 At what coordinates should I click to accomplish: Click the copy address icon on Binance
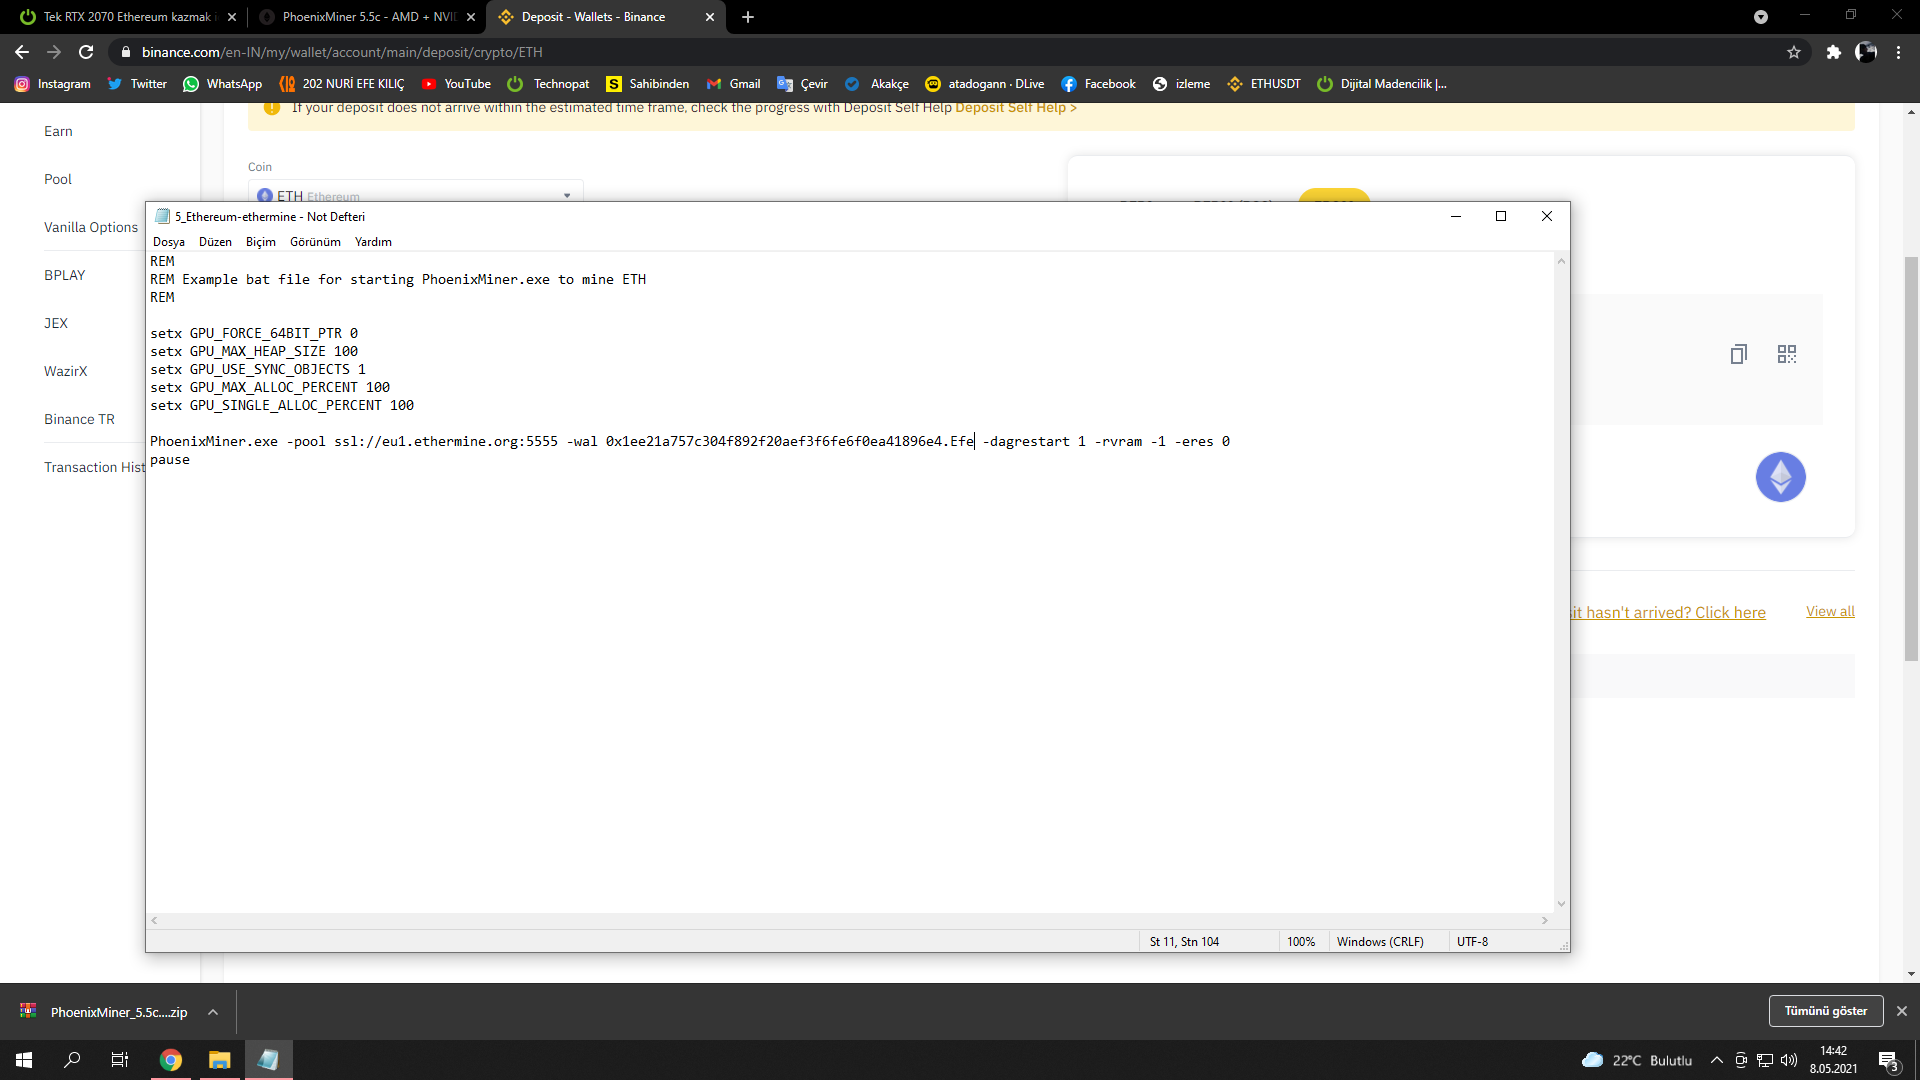pos(1738,354)
